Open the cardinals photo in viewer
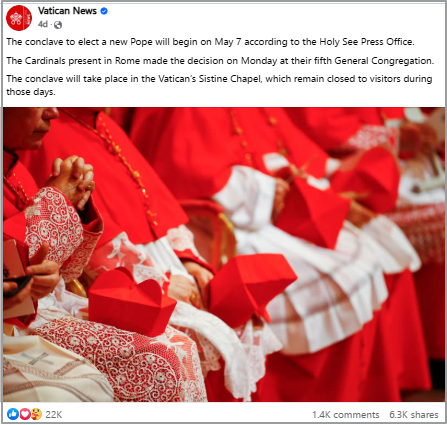447x425 pixels. [x=224, y=254]
